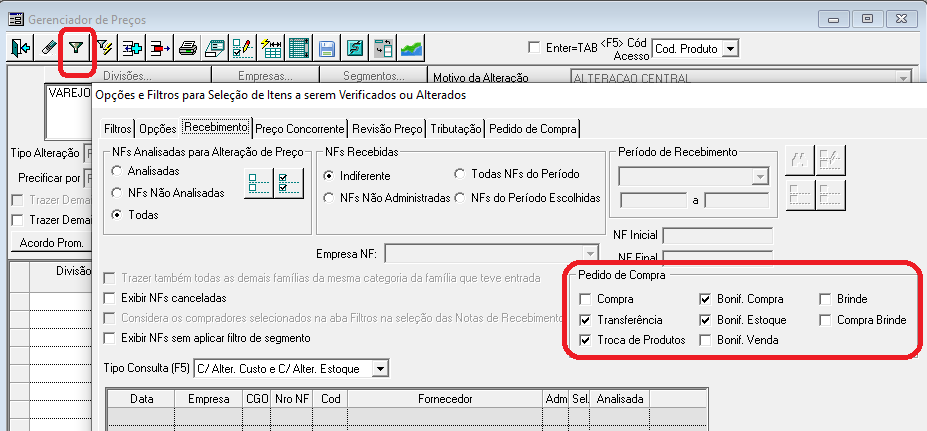The width and height of the screenshot is (927, 431).
Task: Click the unmark all NFs icon button
Action: coord(258,183)
